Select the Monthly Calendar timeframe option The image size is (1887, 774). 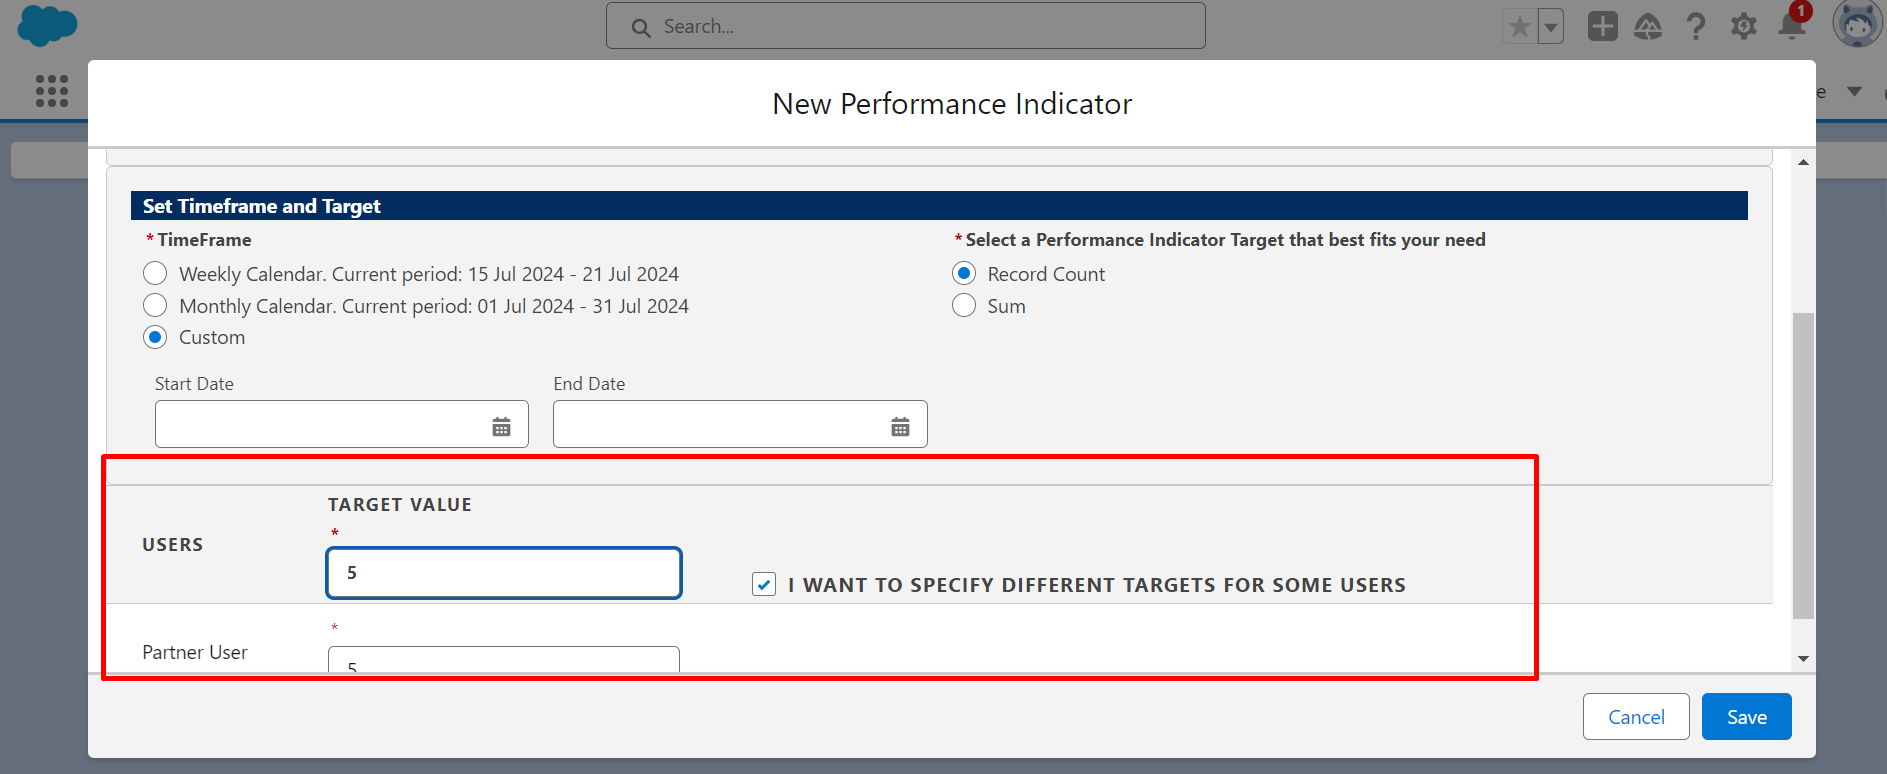click(x=155, y=306)
